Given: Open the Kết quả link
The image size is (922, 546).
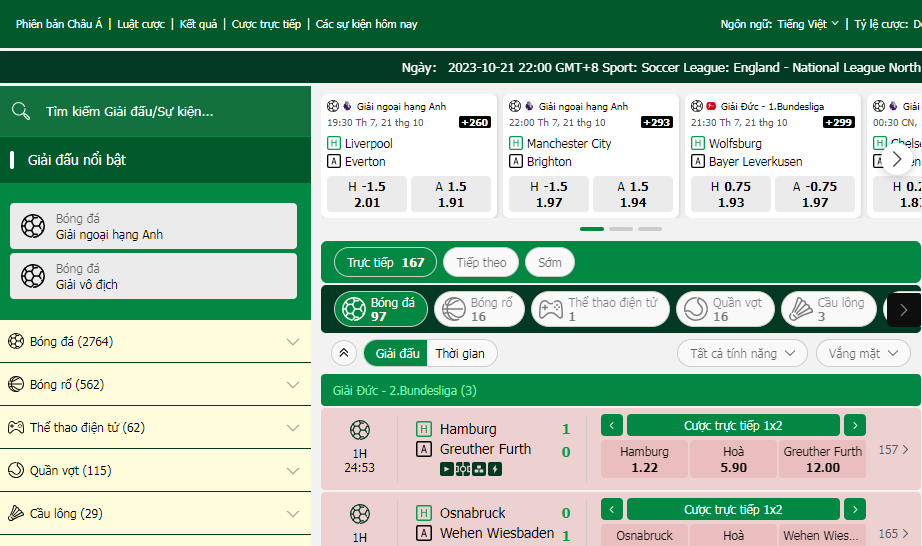Looking at the screenshot, I should coord(198,24).
